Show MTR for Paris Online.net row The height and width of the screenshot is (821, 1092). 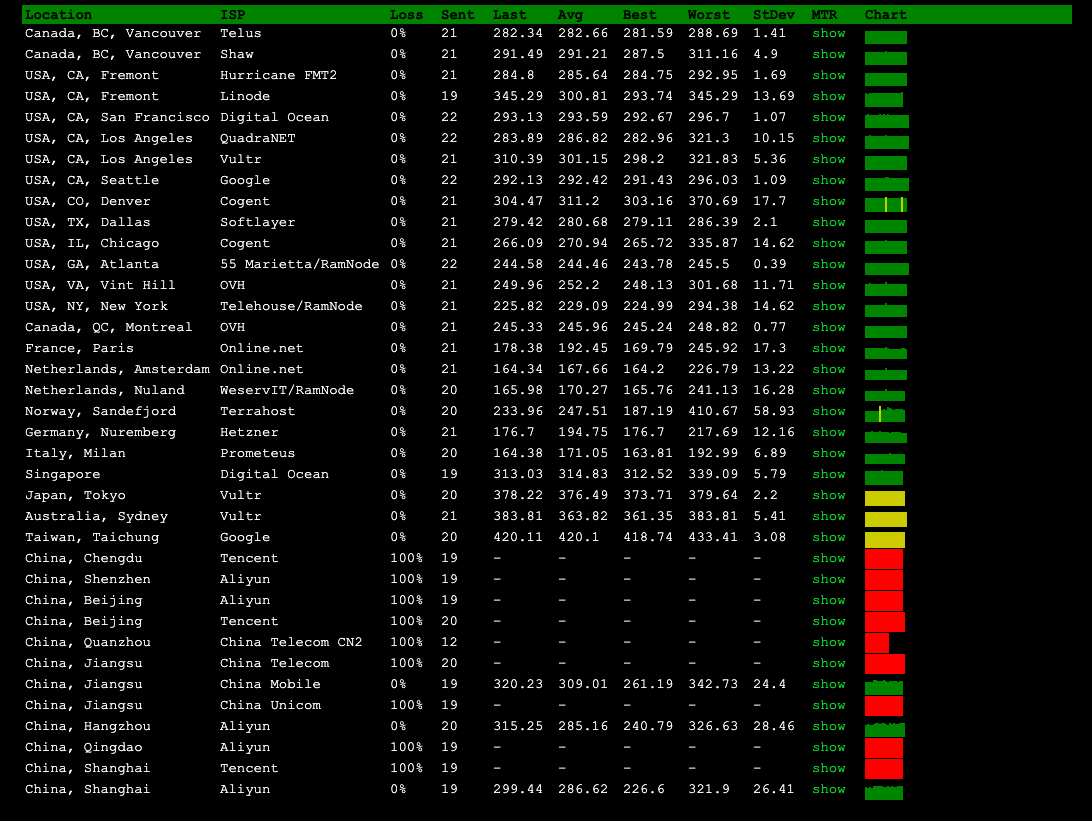coord(829,347)
